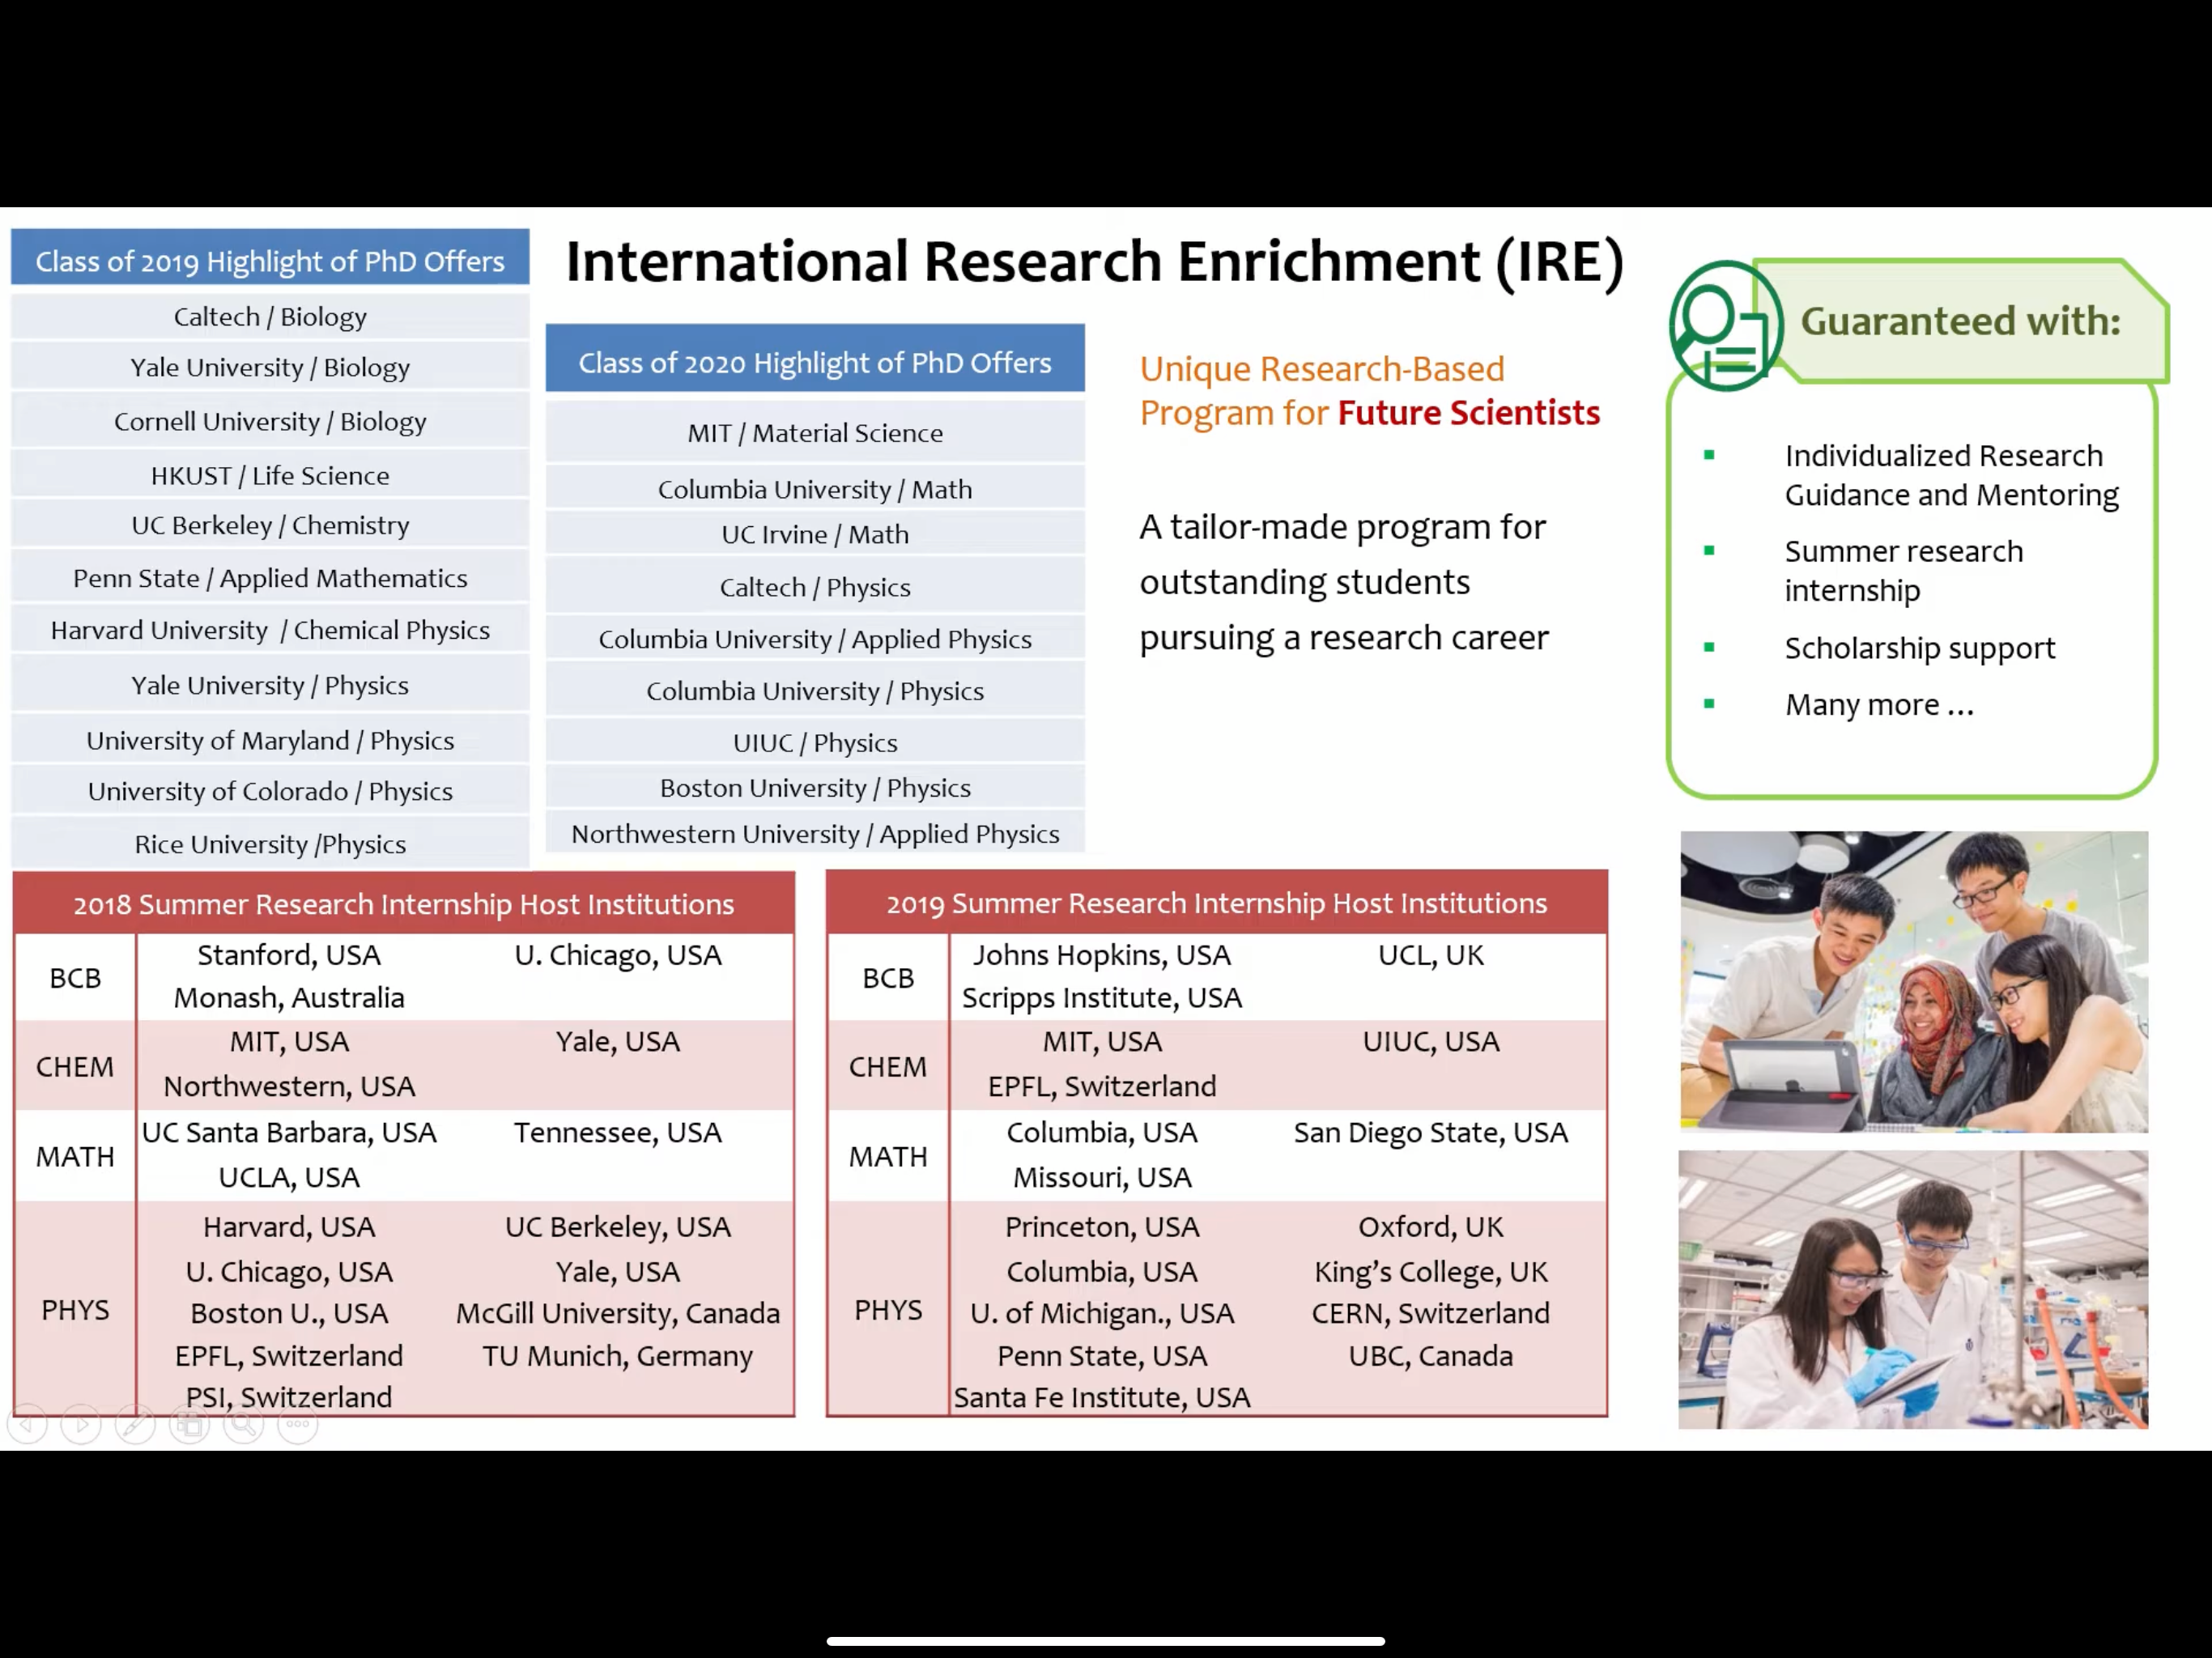This screenshot has width=2212, height=1658.
Task: Click UC Santa Barbara, USA cell
Action: coord(289,1132)
